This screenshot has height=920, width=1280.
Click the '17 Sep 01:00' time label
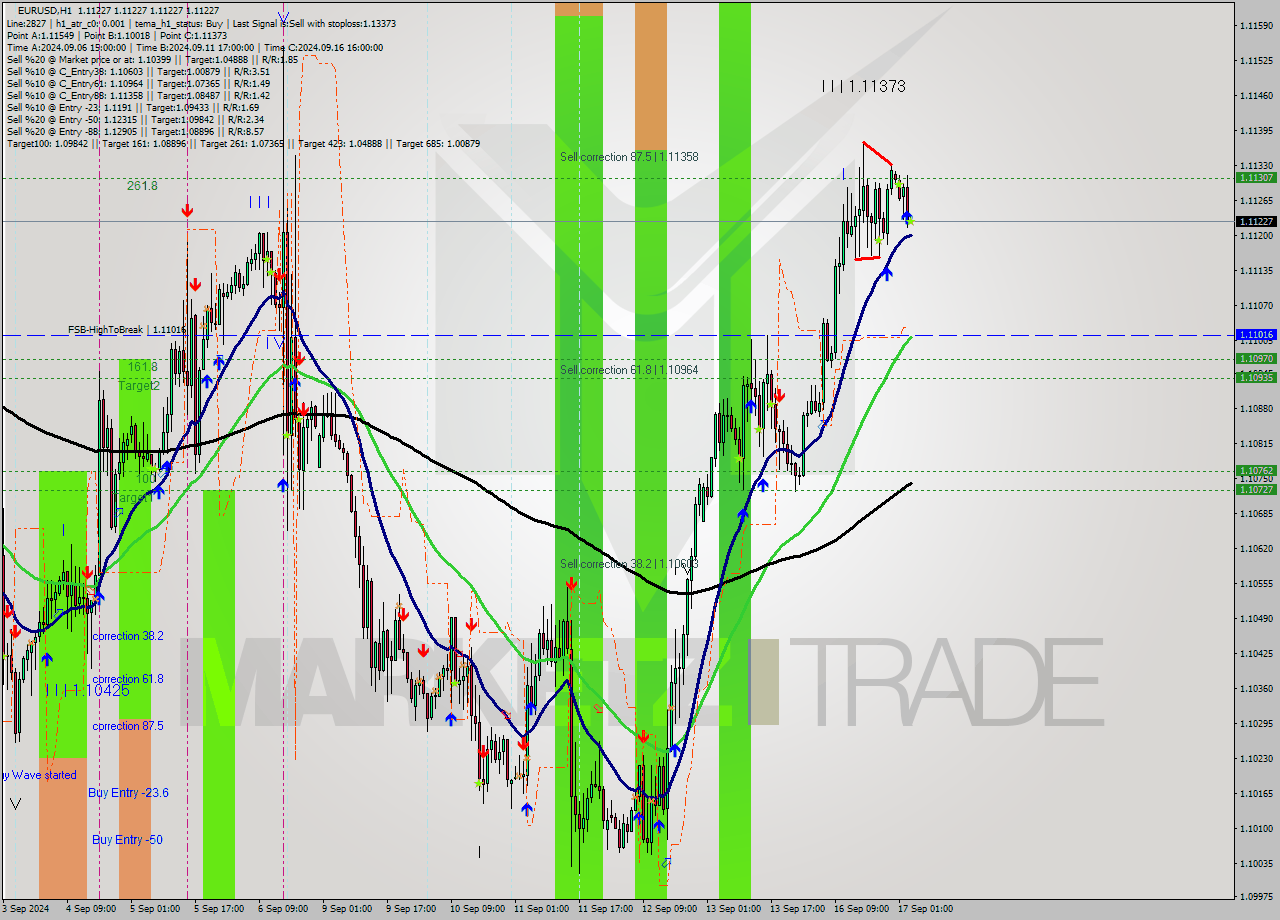tap(925, 909)
